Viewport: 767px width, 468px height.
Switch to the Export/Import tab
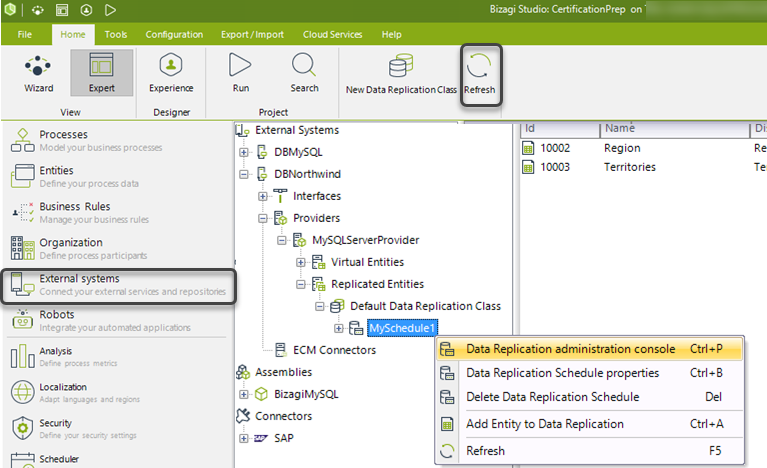[252, 35]
